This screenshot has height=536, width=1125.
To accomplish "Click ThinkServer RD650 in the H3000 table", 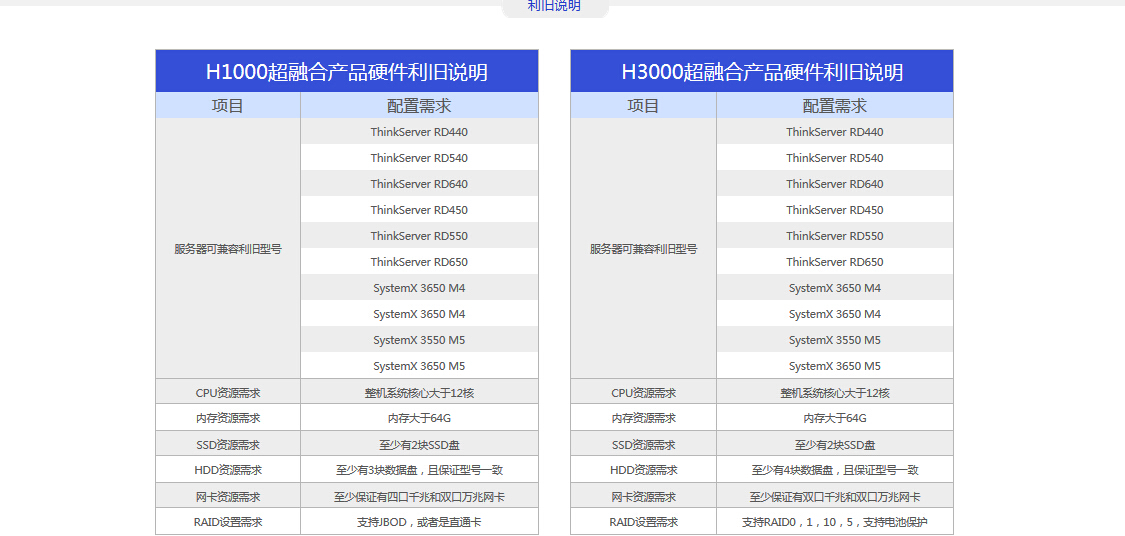I will 834,262.
